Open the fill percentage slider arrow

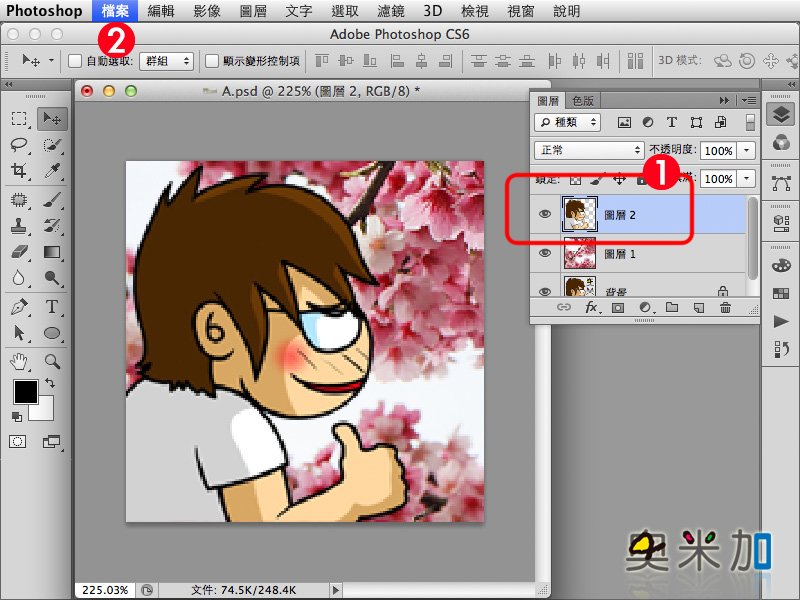tap(746, 179)
